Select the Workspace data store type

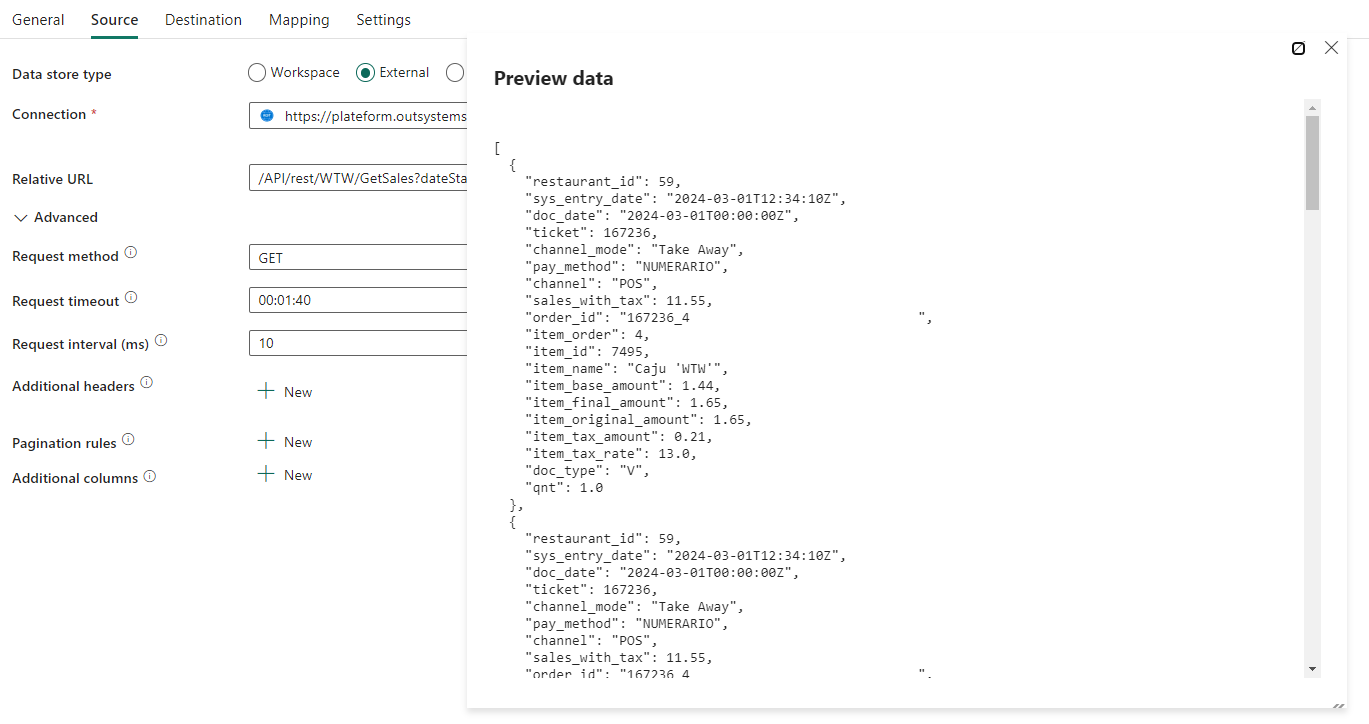pos(257,72)
